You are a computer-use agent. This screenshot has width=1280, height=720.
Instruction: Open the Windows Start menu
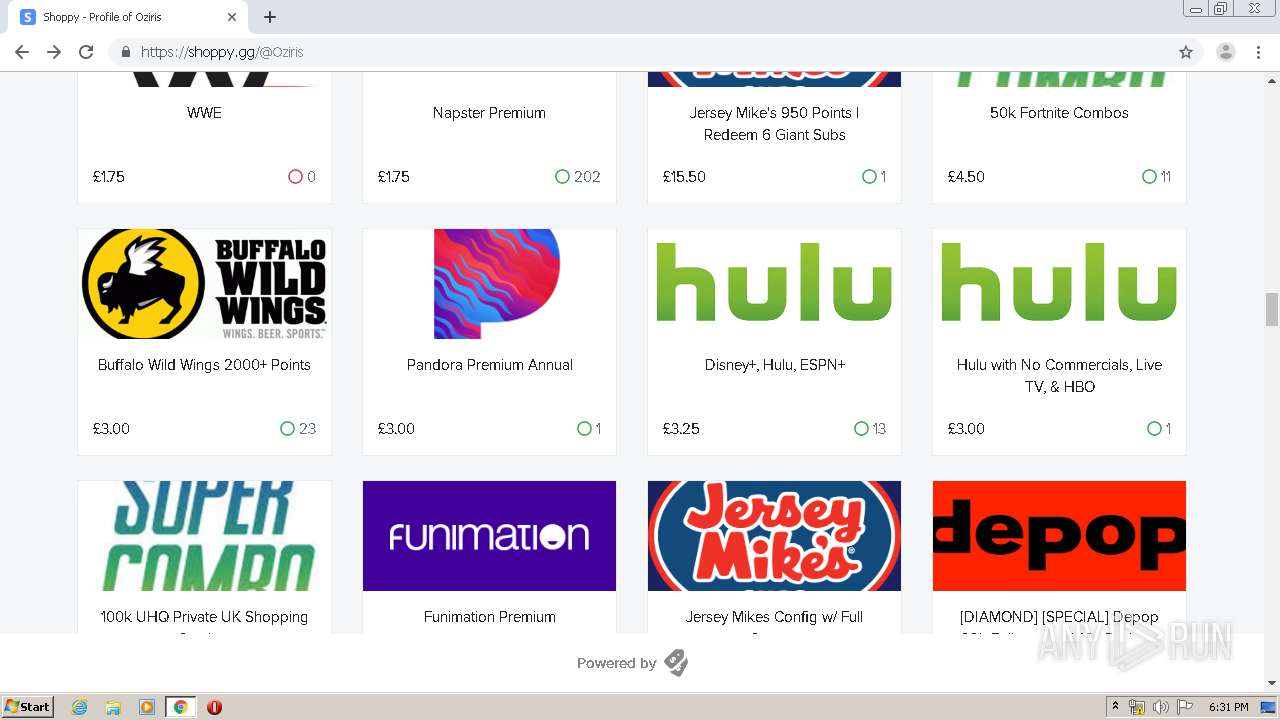[28, 707]
